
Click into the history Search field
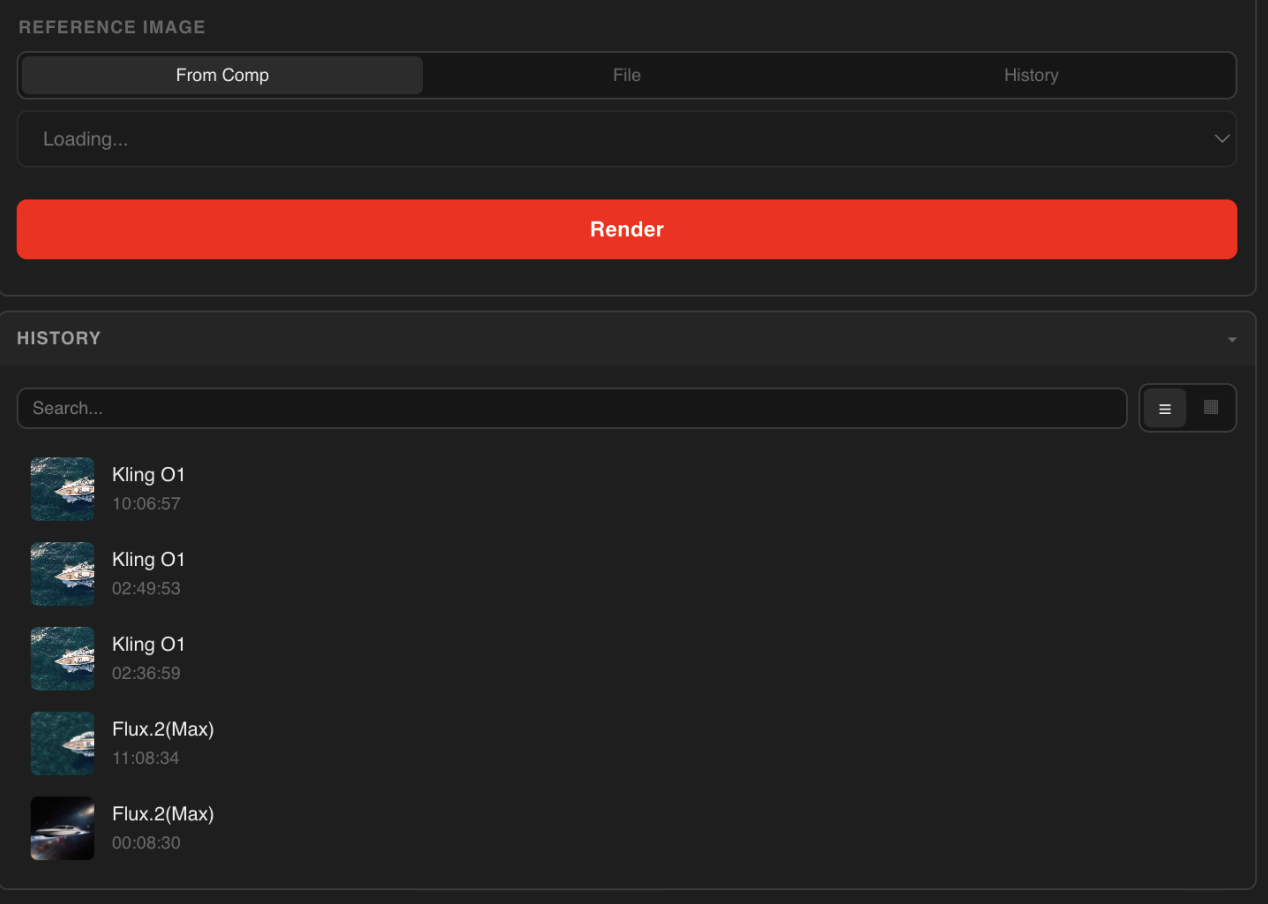tap(572, 408)
